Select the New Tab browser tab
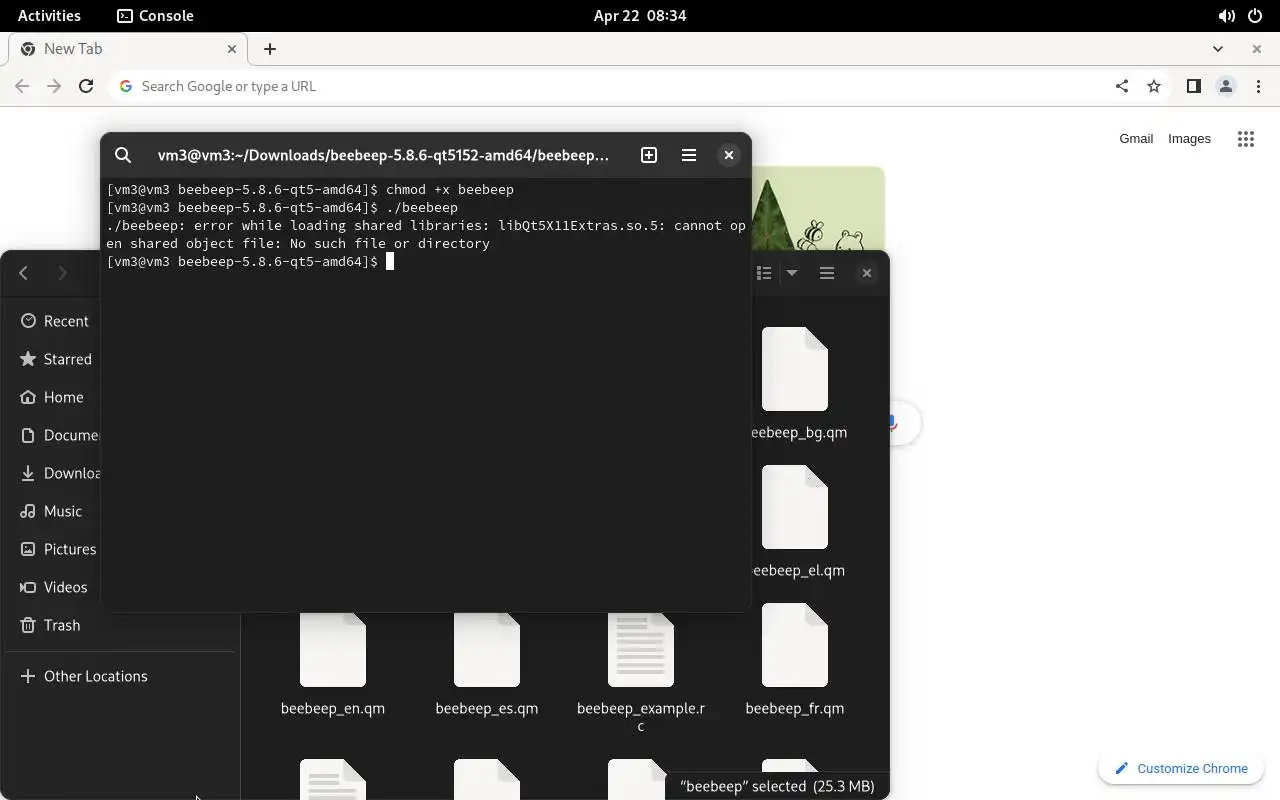The width and height of the screenshot is (1280, 800). (x=127, y=49)
